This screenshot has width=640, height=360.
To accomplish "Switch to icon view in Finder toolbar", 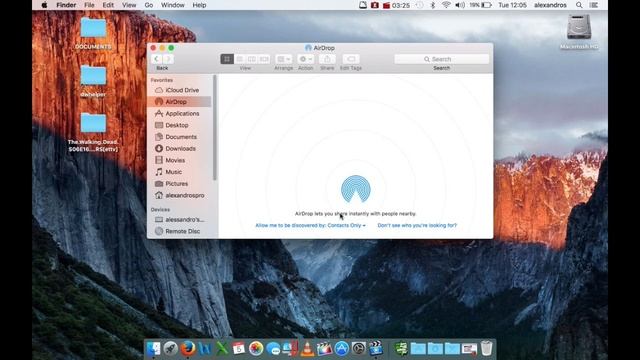I will click(227, 59).
